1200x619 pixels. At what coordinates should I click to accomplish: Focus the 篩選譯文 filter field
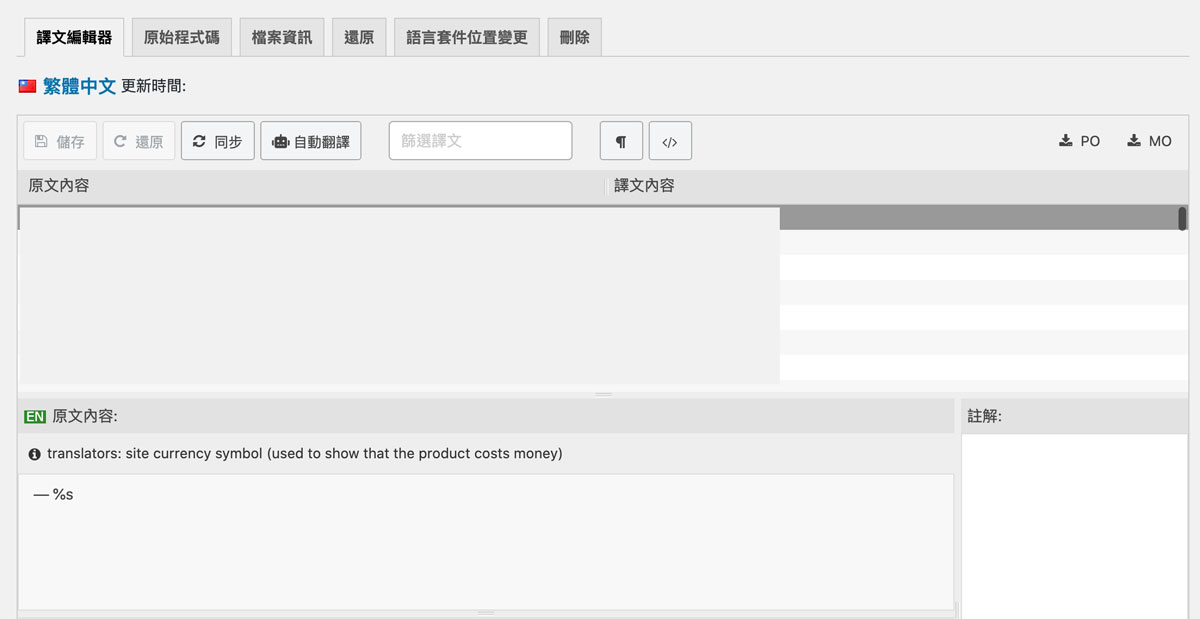480,141
